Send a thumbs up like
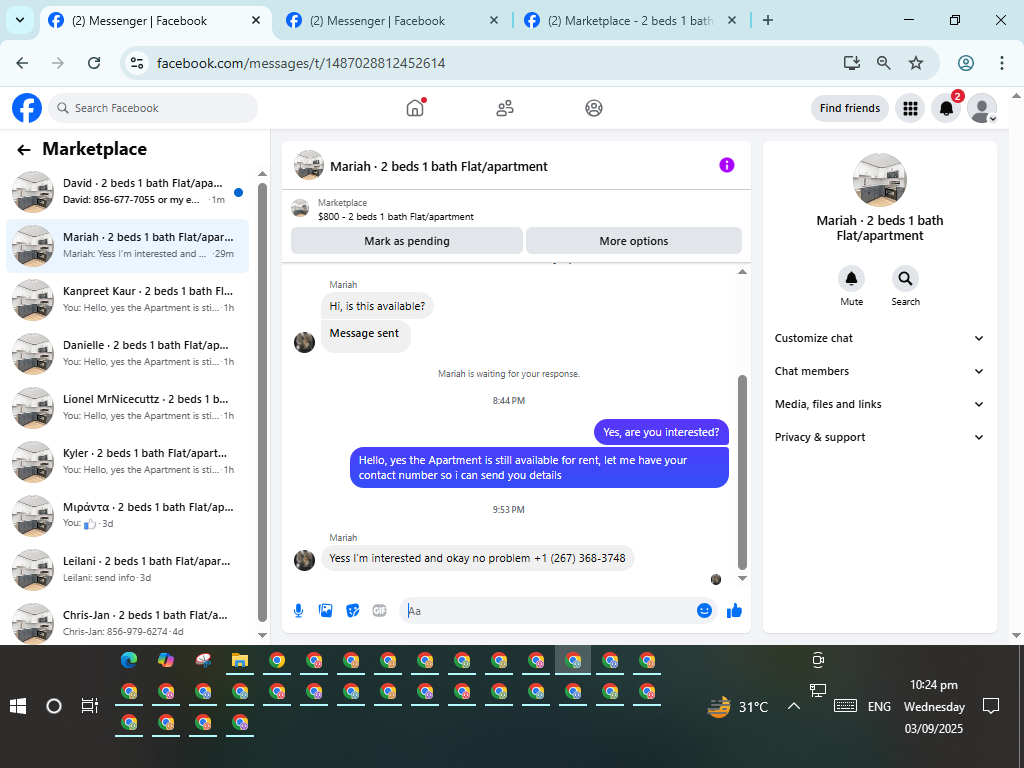The width and height of the screenshot is (1024, 768). (734, 611)
